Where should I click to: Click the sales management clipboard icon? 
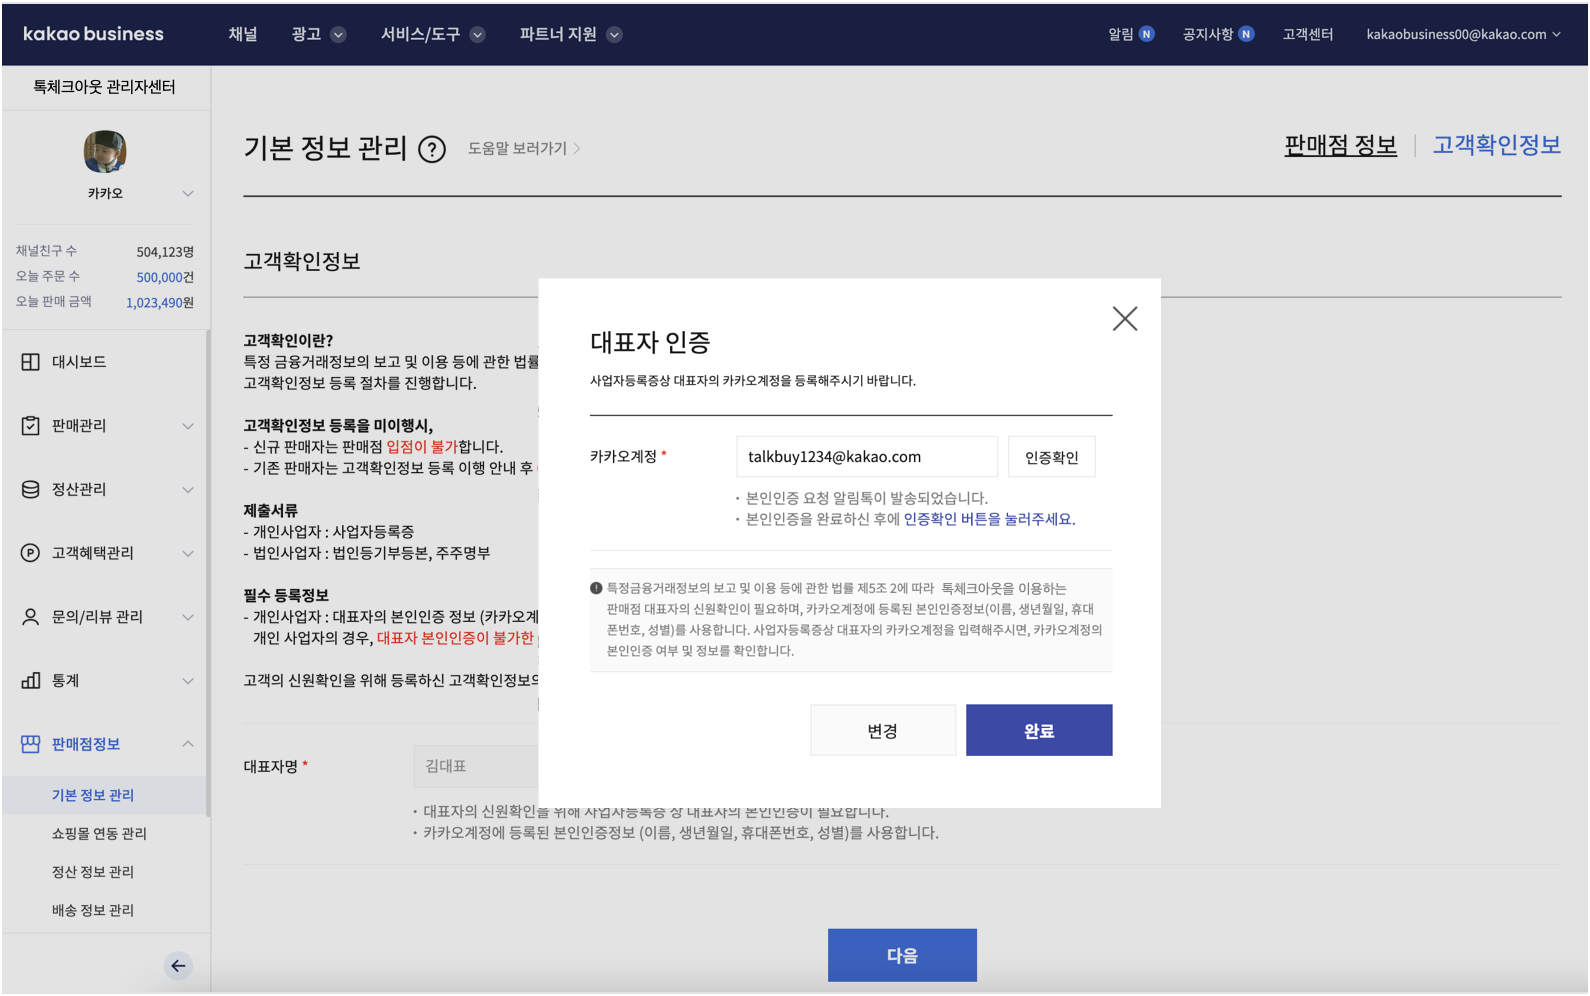tap(31, 426)
